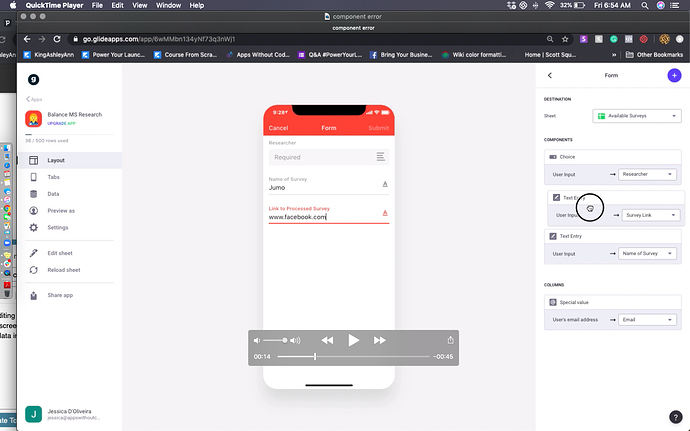This screenshot has height=431, width=690.
Task: Open the Home | Scott Squ... bookmark
Action: [551, 55]
